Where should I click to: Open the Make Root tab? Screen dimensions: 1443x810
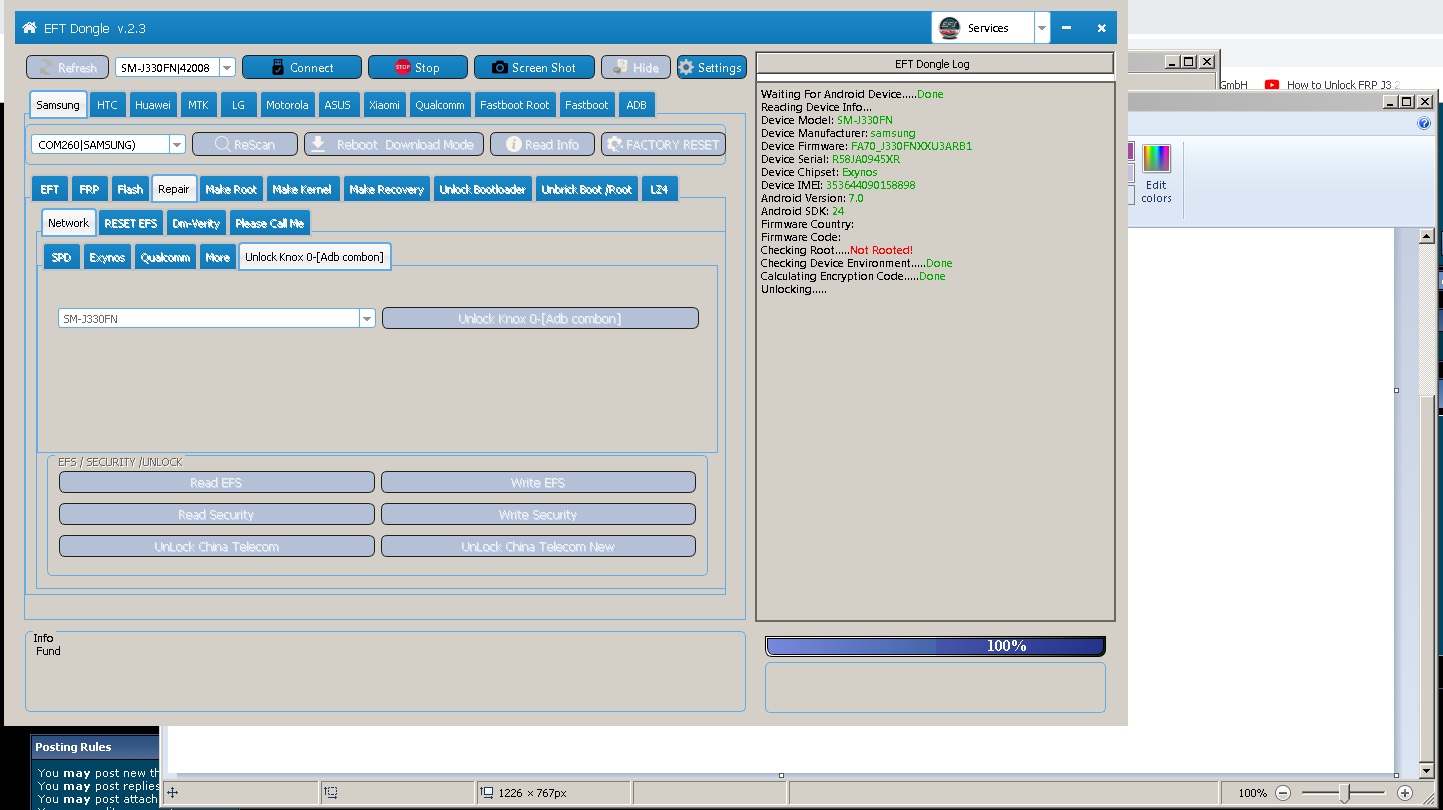pyautogui.click(x=231, y=189)
